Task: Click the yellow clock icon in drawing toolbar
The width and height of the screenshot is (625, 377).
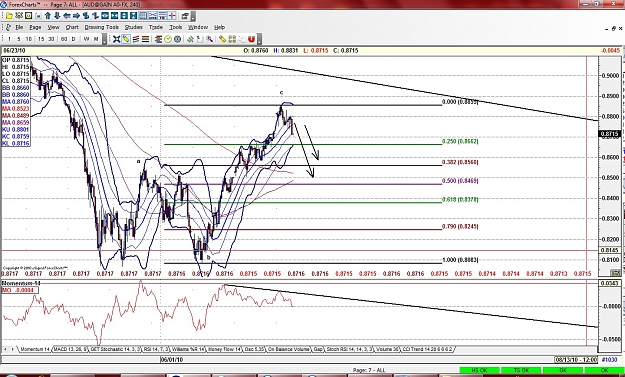Action: (168, 39)
